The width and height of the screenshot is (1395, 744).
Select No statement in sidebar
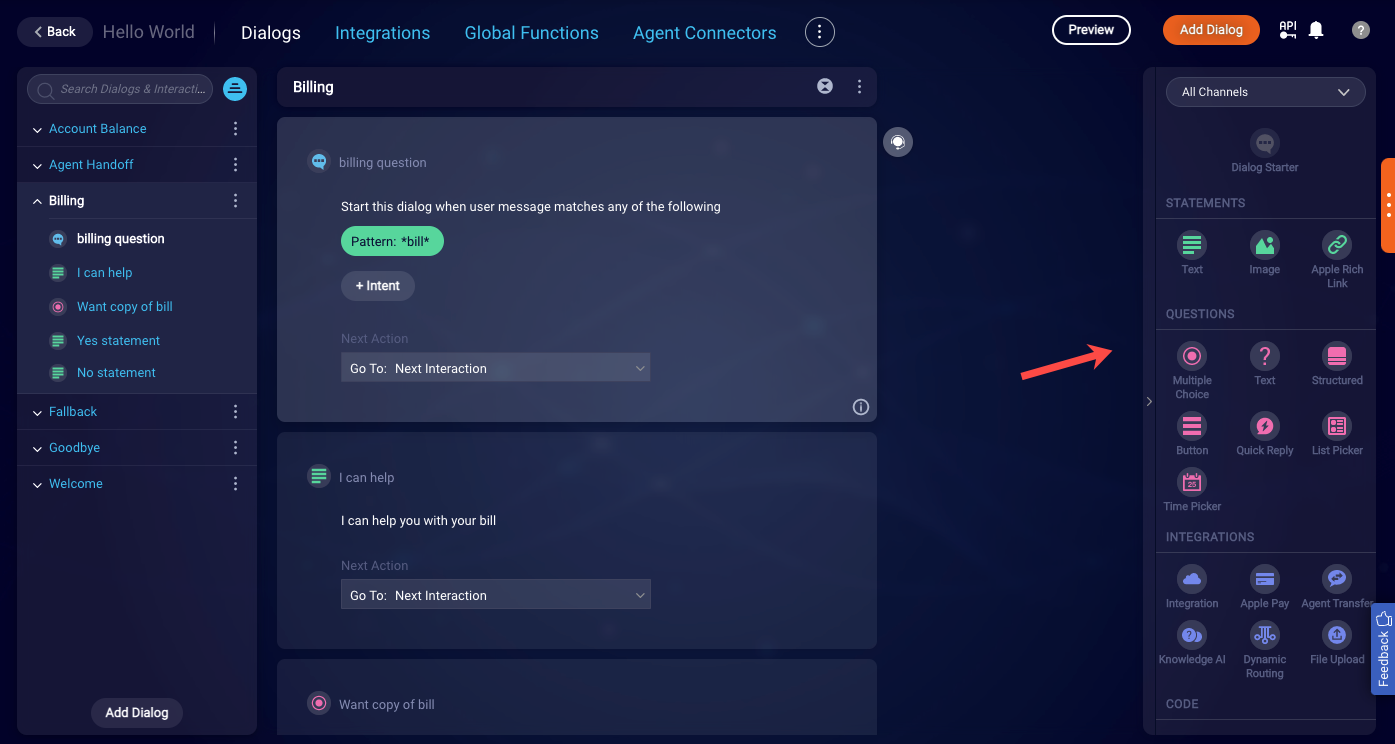click(116, 373)
